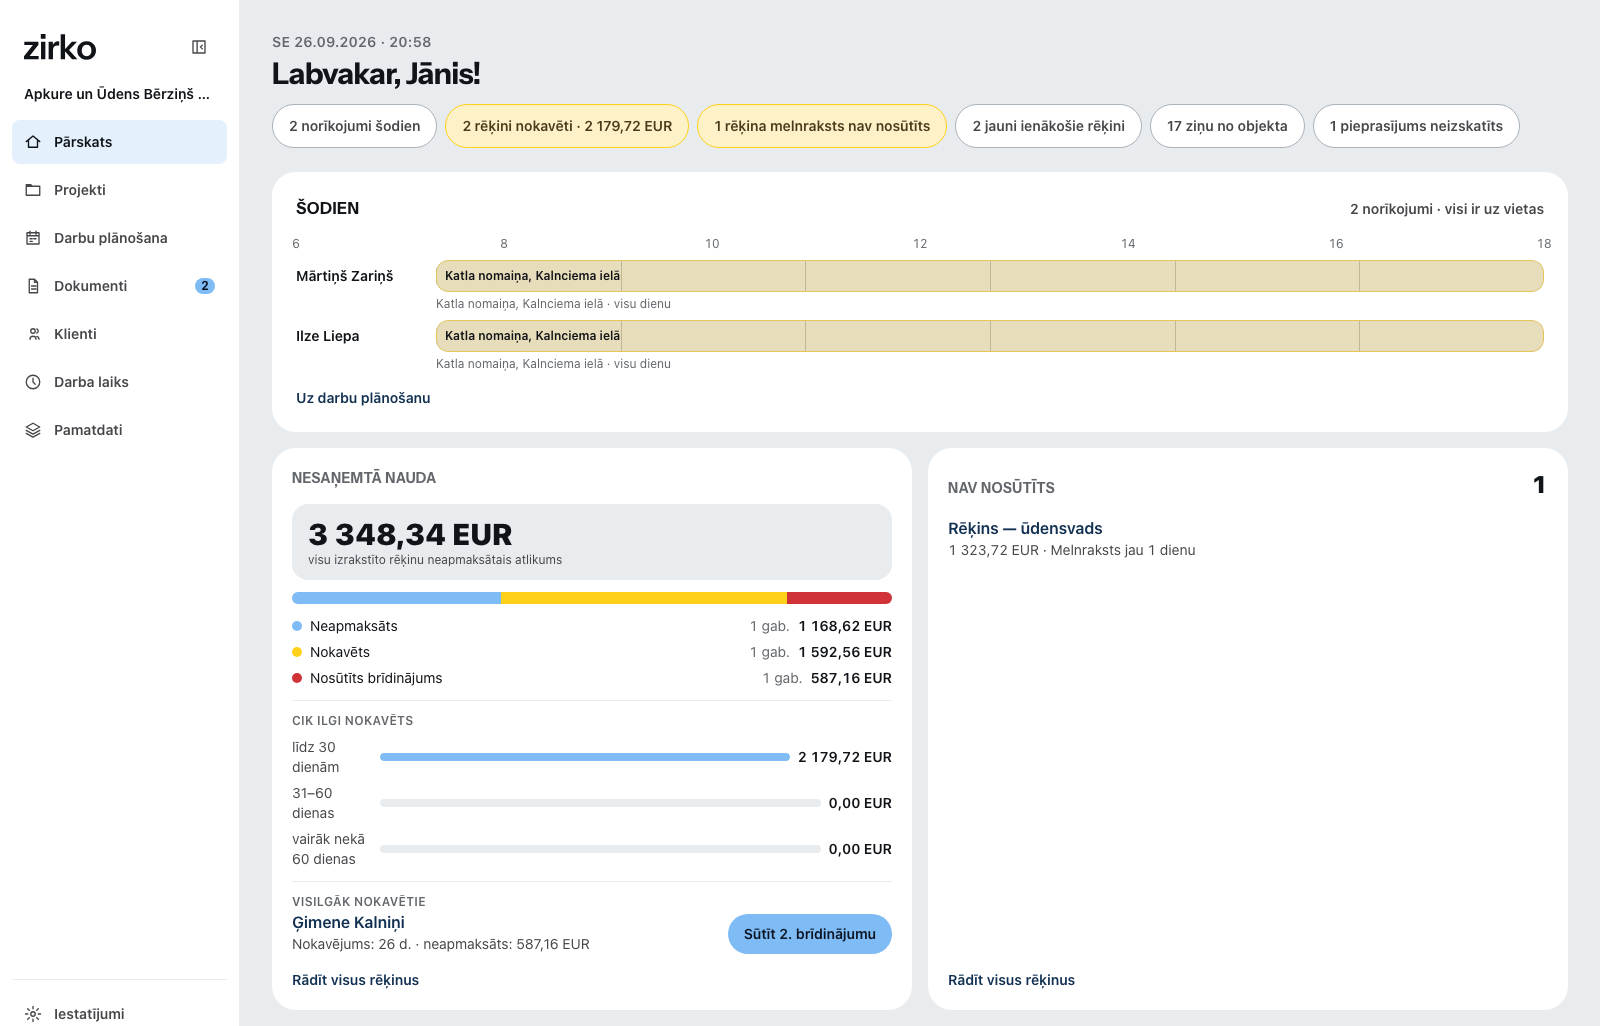Open the '17 ziņu no objekta' chip

tap(1227, 126)
